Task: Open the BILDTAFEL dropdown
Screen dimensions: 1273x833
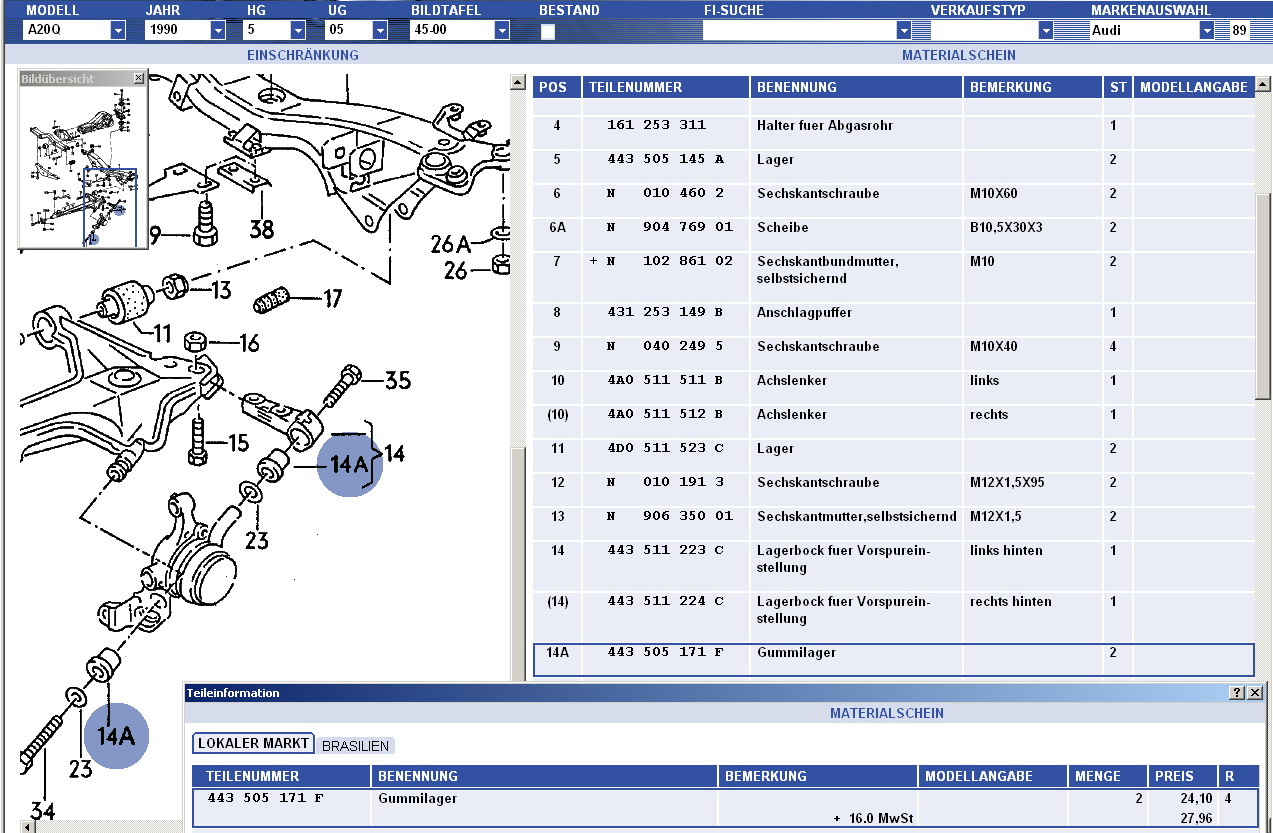Action: 502,30
